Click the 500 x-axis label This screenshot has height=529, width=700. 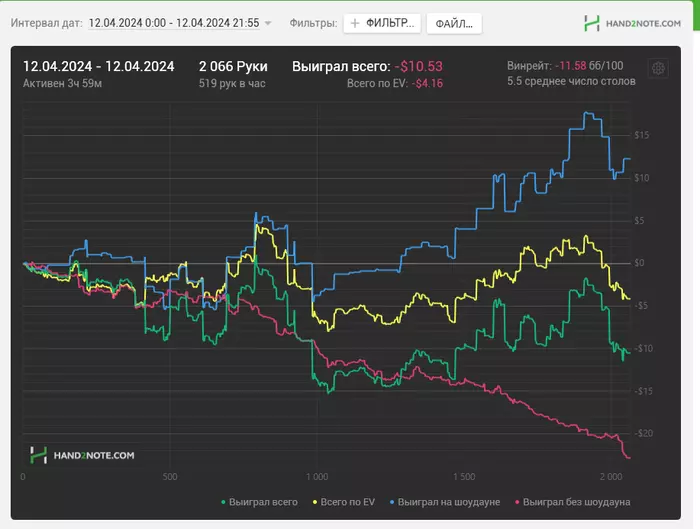170,477
